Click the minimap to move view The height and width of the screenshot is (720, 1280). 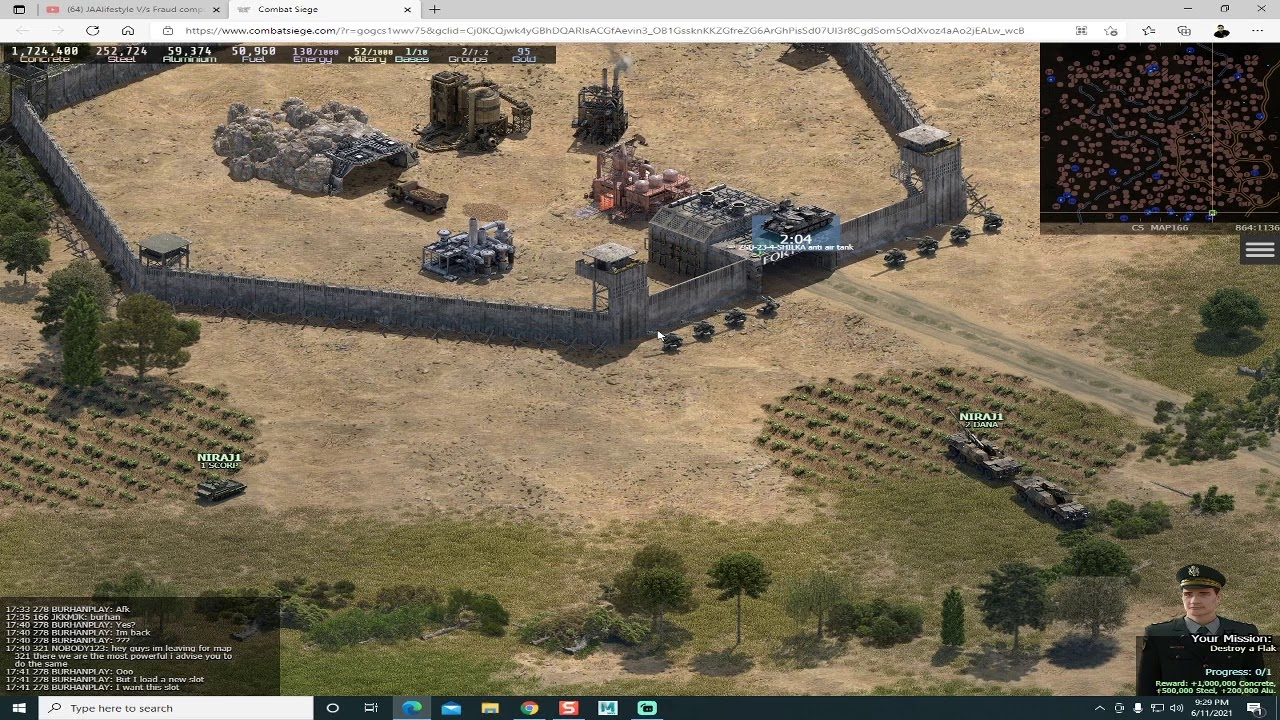[x=1159, y=131]
